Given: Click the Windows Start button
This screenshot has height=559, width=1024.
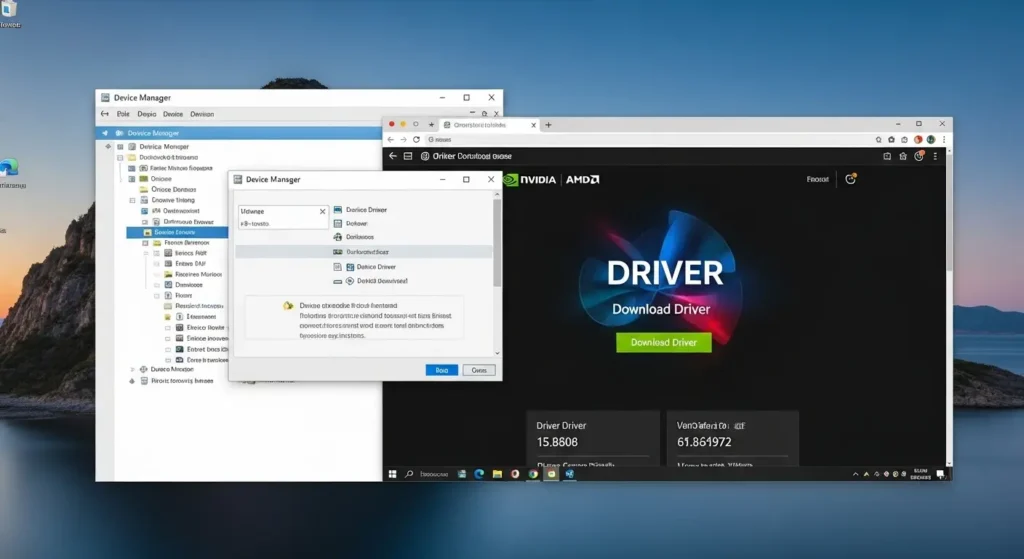Looking at the screenshot, I should point(392,473).
